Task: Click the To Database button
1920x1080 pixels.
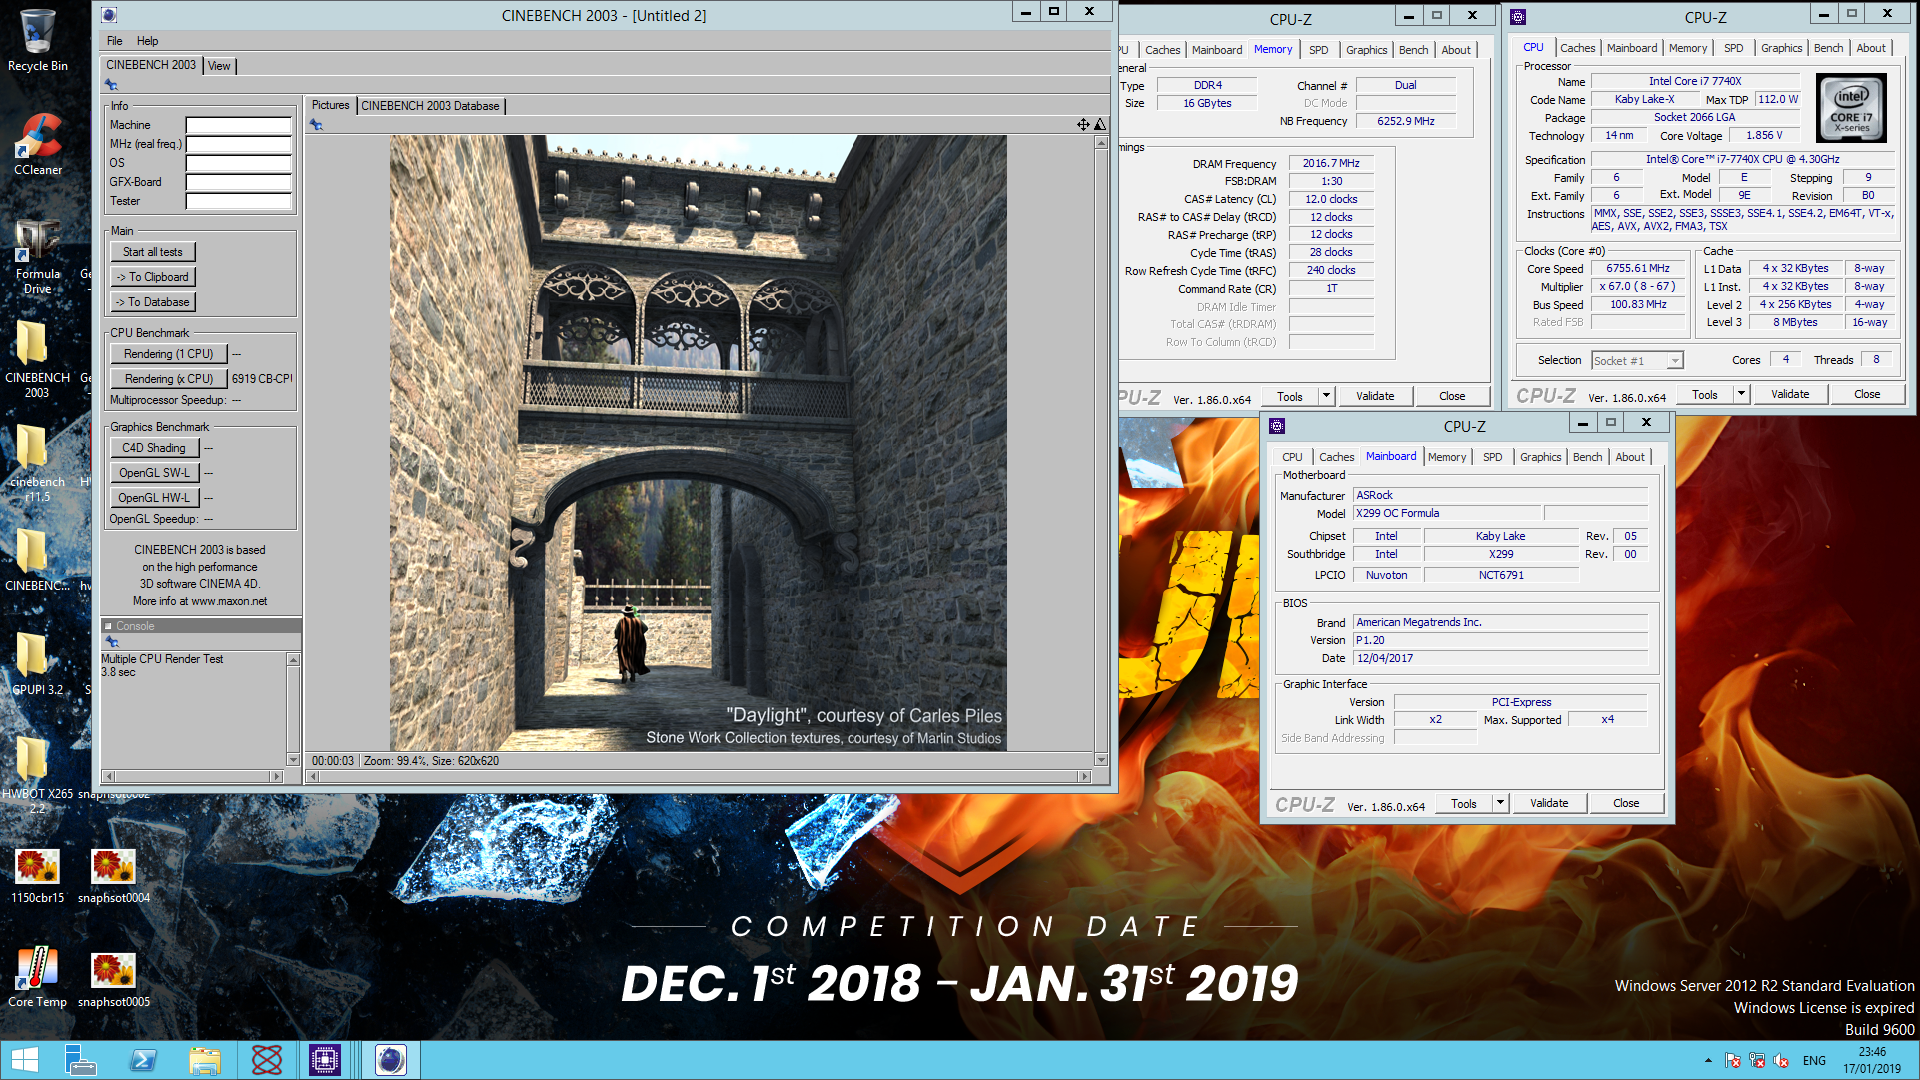Action: pyautogui.click(x=153, y=302)
